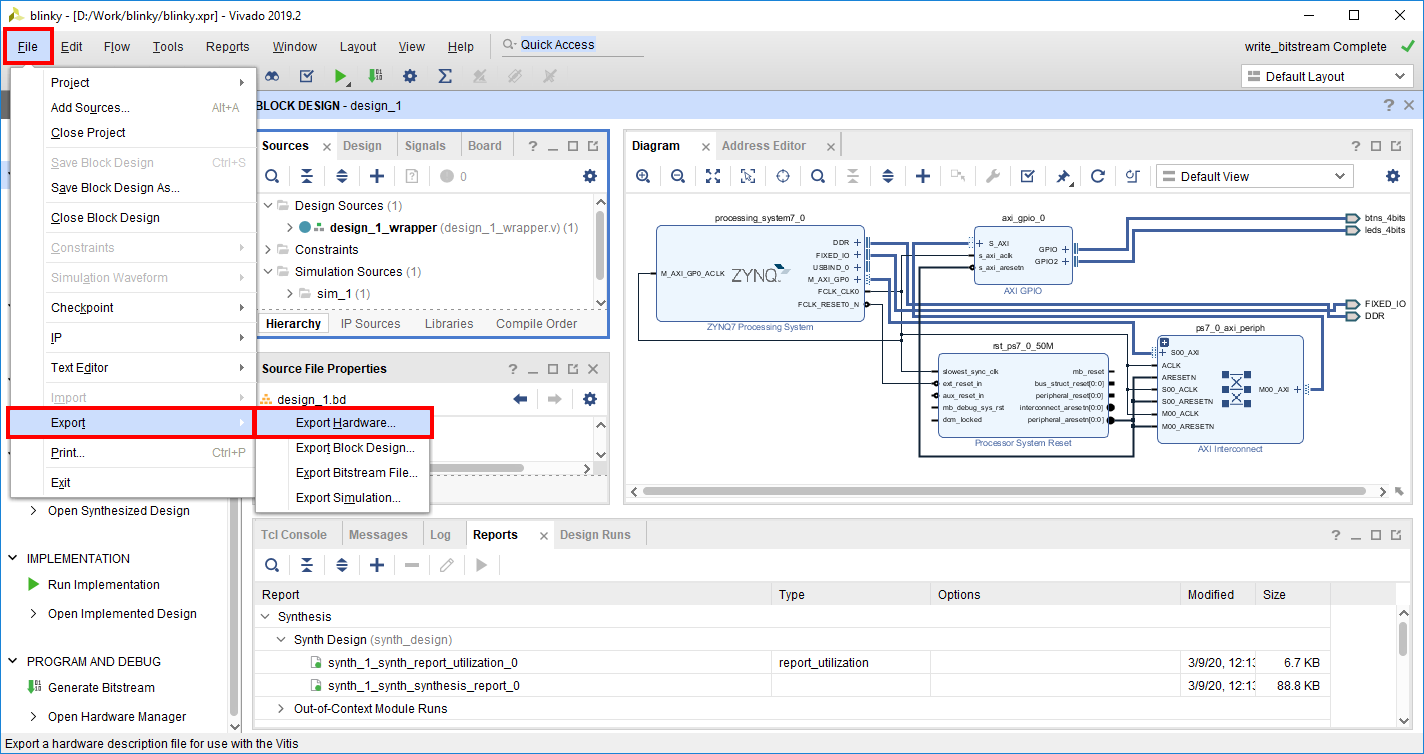1424x754 pixels.
Task: Open the Default Layout dropdown
Action: [x=1327, y=76]
